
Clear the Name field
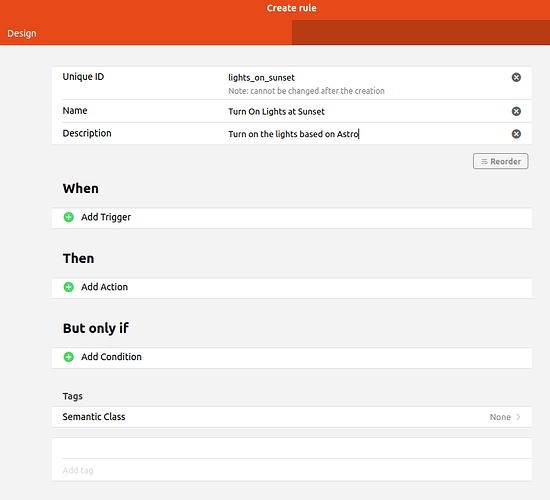coord(516,111)
